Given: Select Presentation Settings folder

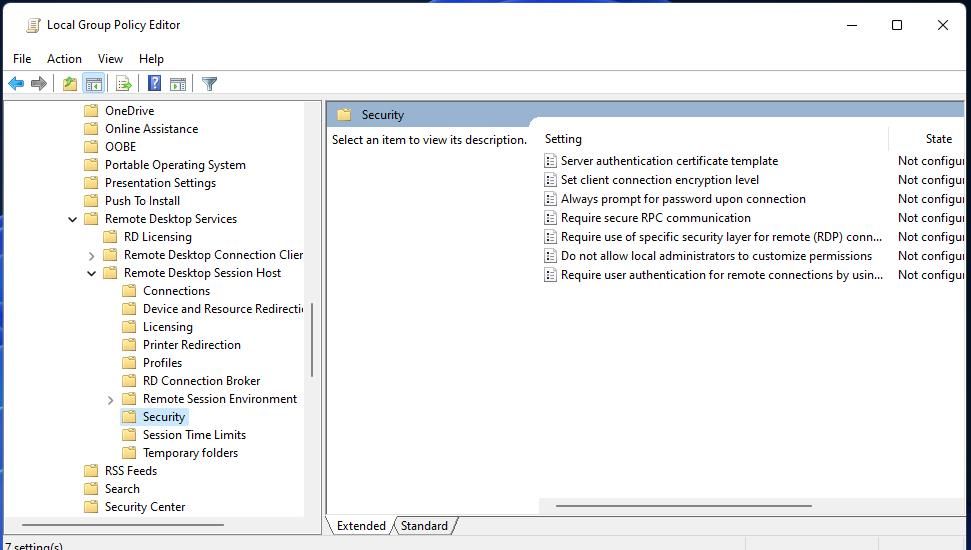Looking at the screenshot, I should (x=160, y=183).
